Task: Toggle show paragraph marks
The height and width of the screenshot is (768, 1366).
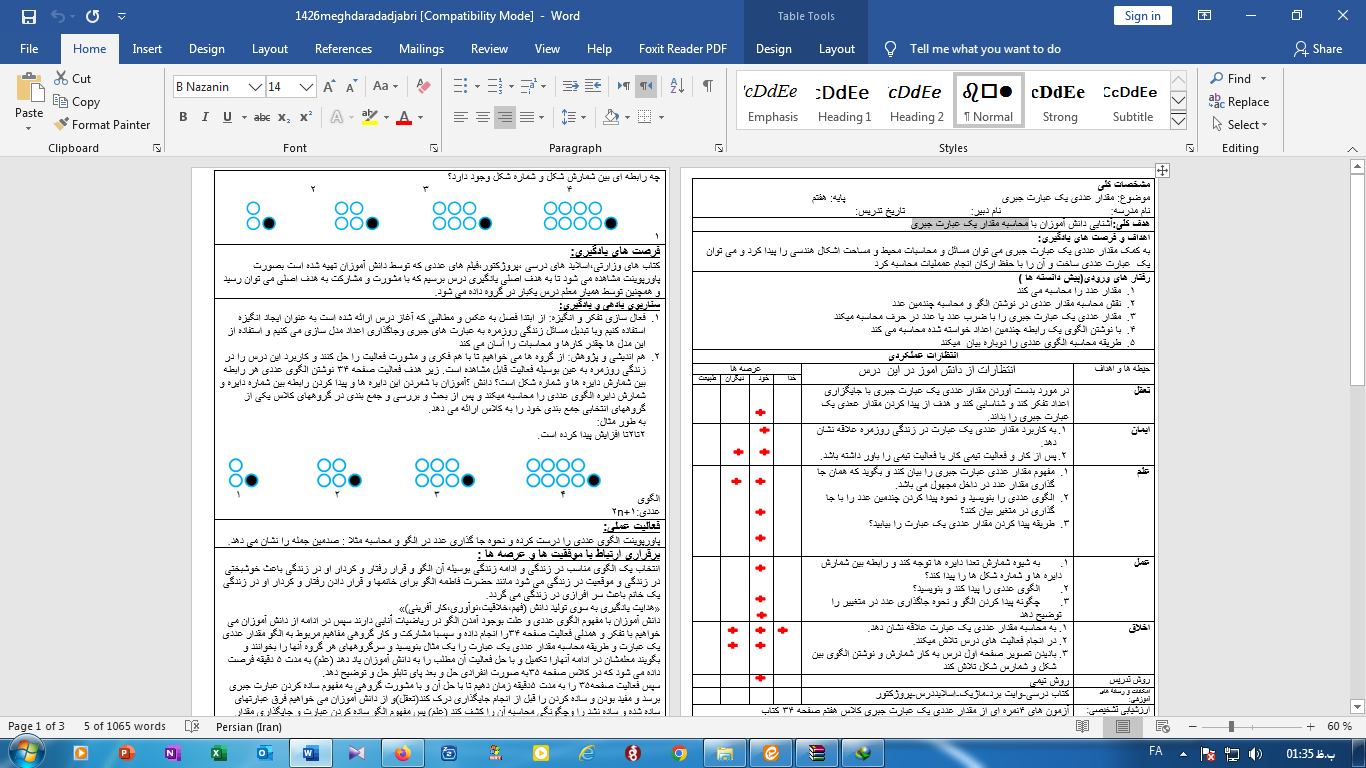Action: (x=707, y=87)
